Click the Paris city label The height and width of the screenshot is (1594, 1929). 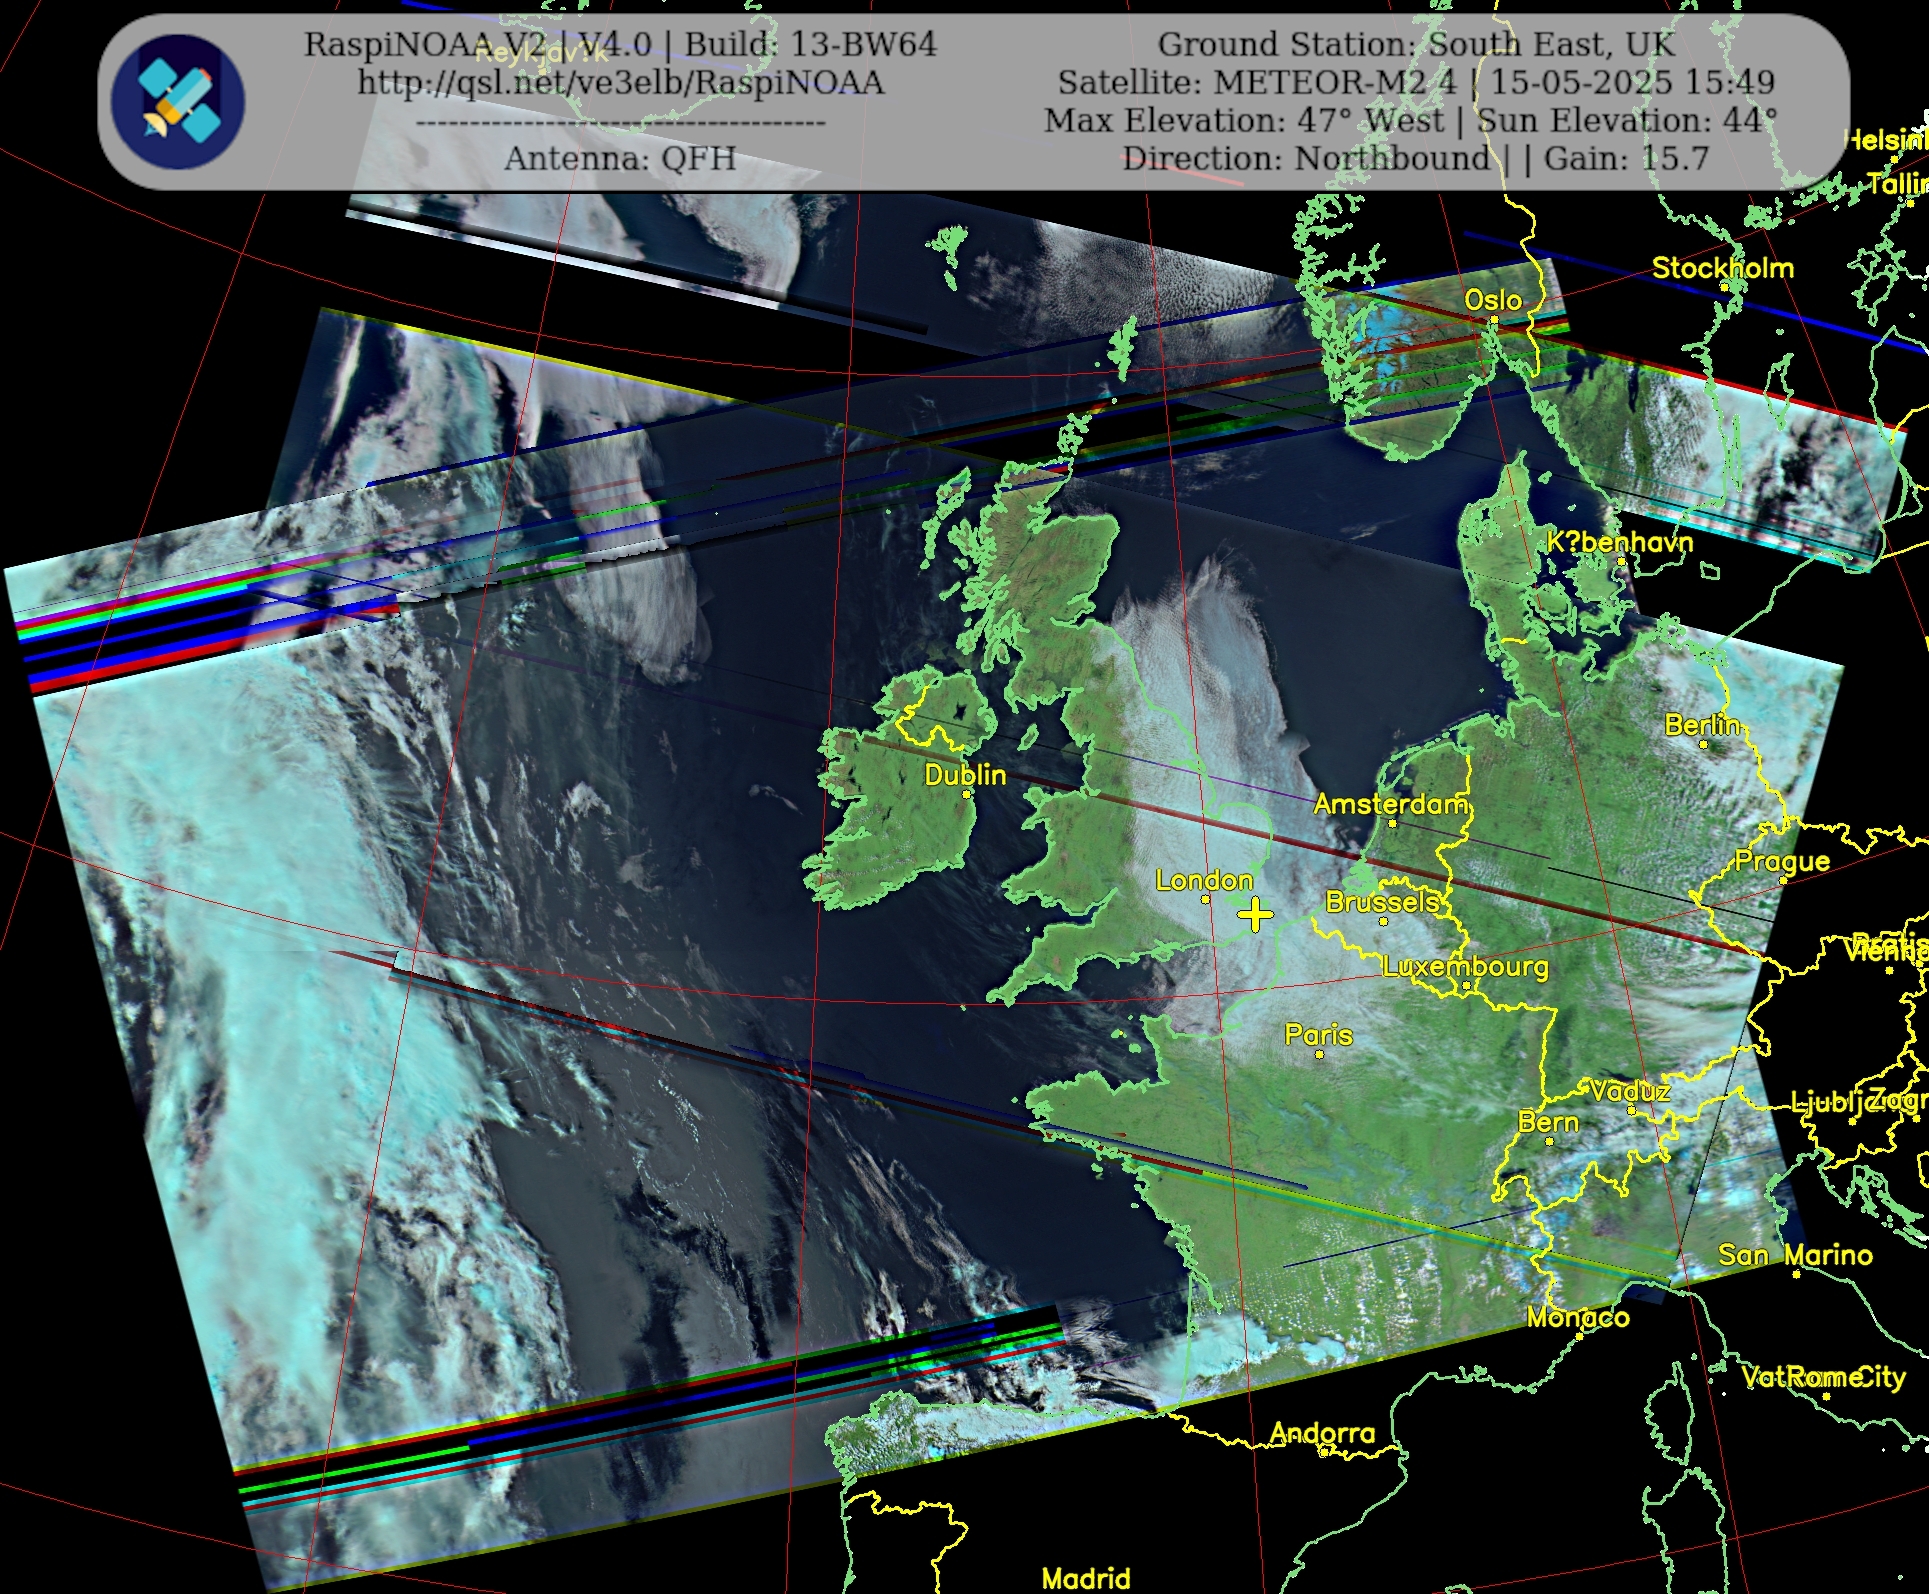tap(1318, 1034)
